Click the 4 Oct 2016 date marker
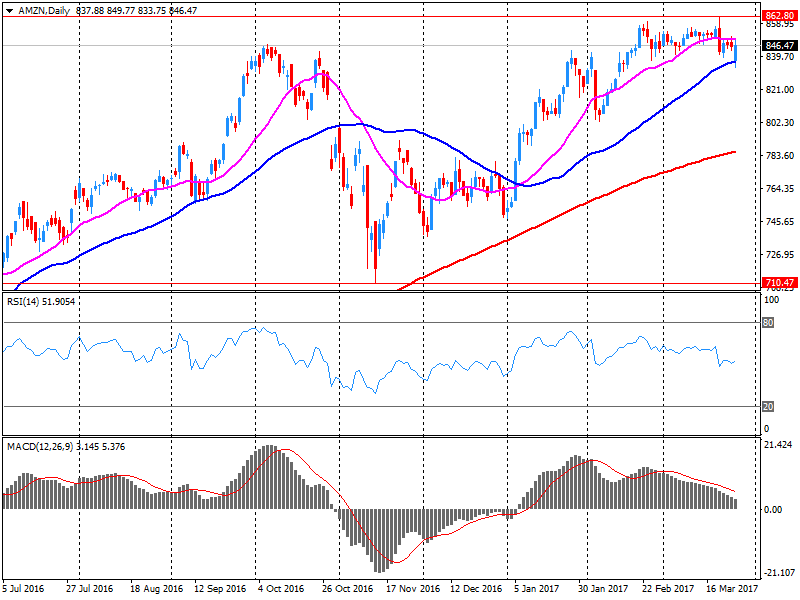Viewport: 800px width, 600px height. (280, 590)
